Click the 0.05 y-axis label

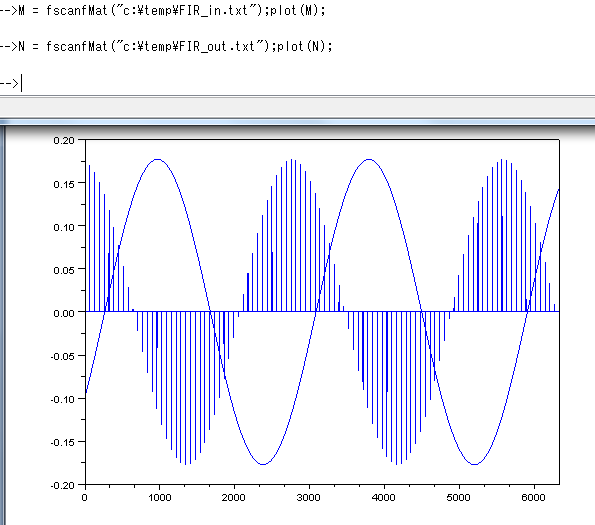[x=64, y=270]
